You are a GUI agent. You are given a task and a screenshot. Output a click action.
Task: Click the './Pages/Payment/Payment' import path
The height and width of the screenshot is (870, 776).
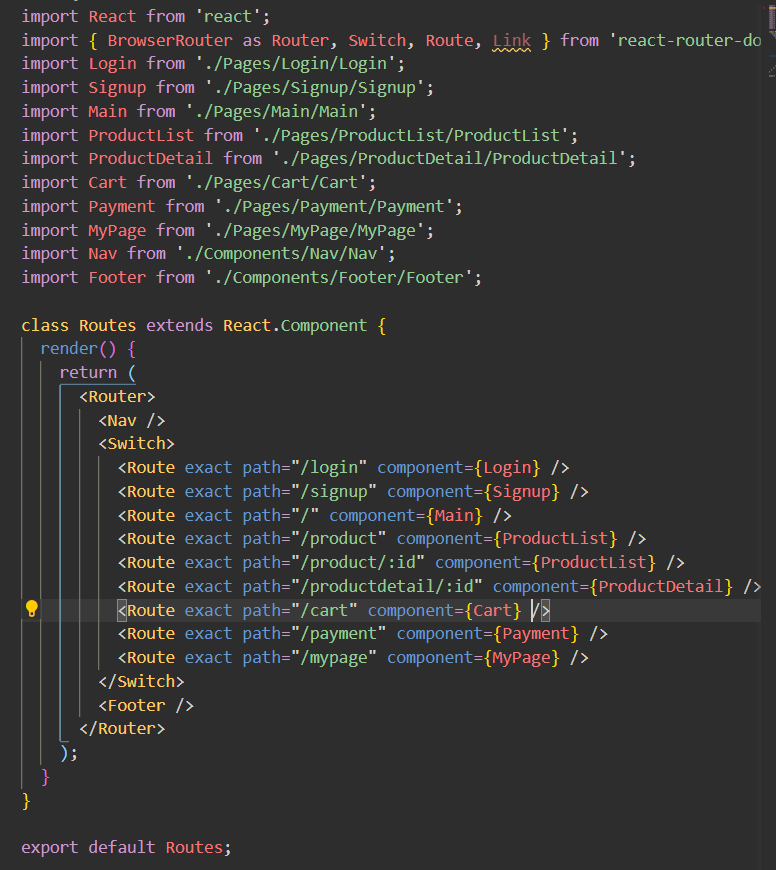(x=333, y=206)
